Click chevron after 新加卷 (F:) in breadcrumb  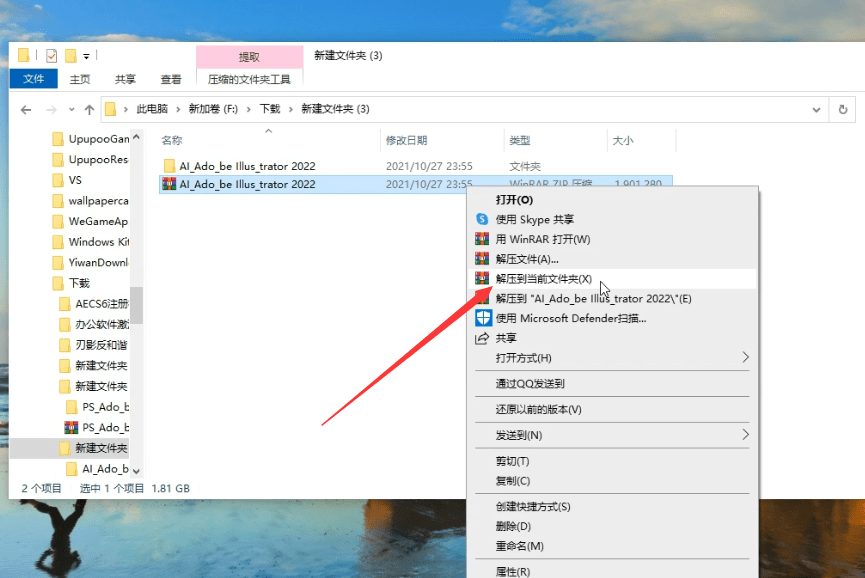tap(249, 109)
